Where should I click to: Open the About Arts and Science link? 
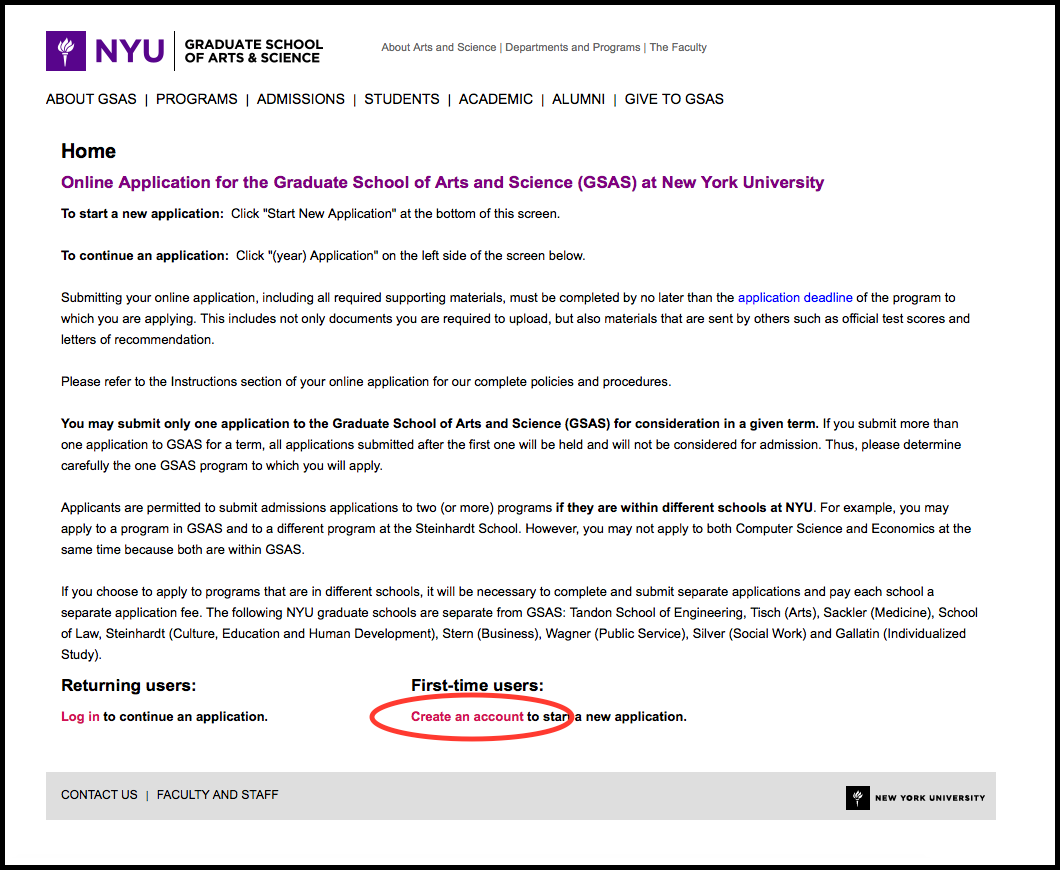(438, 47)
